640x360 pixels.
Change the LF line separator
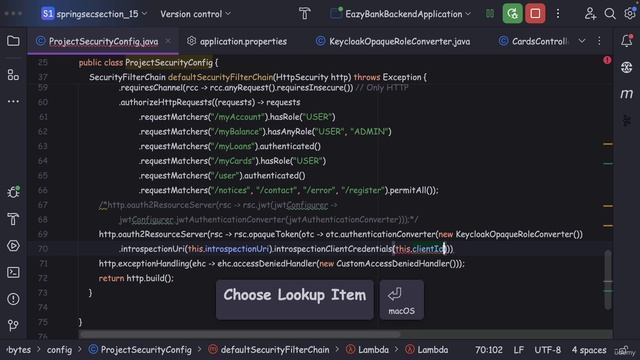(518, 350)
